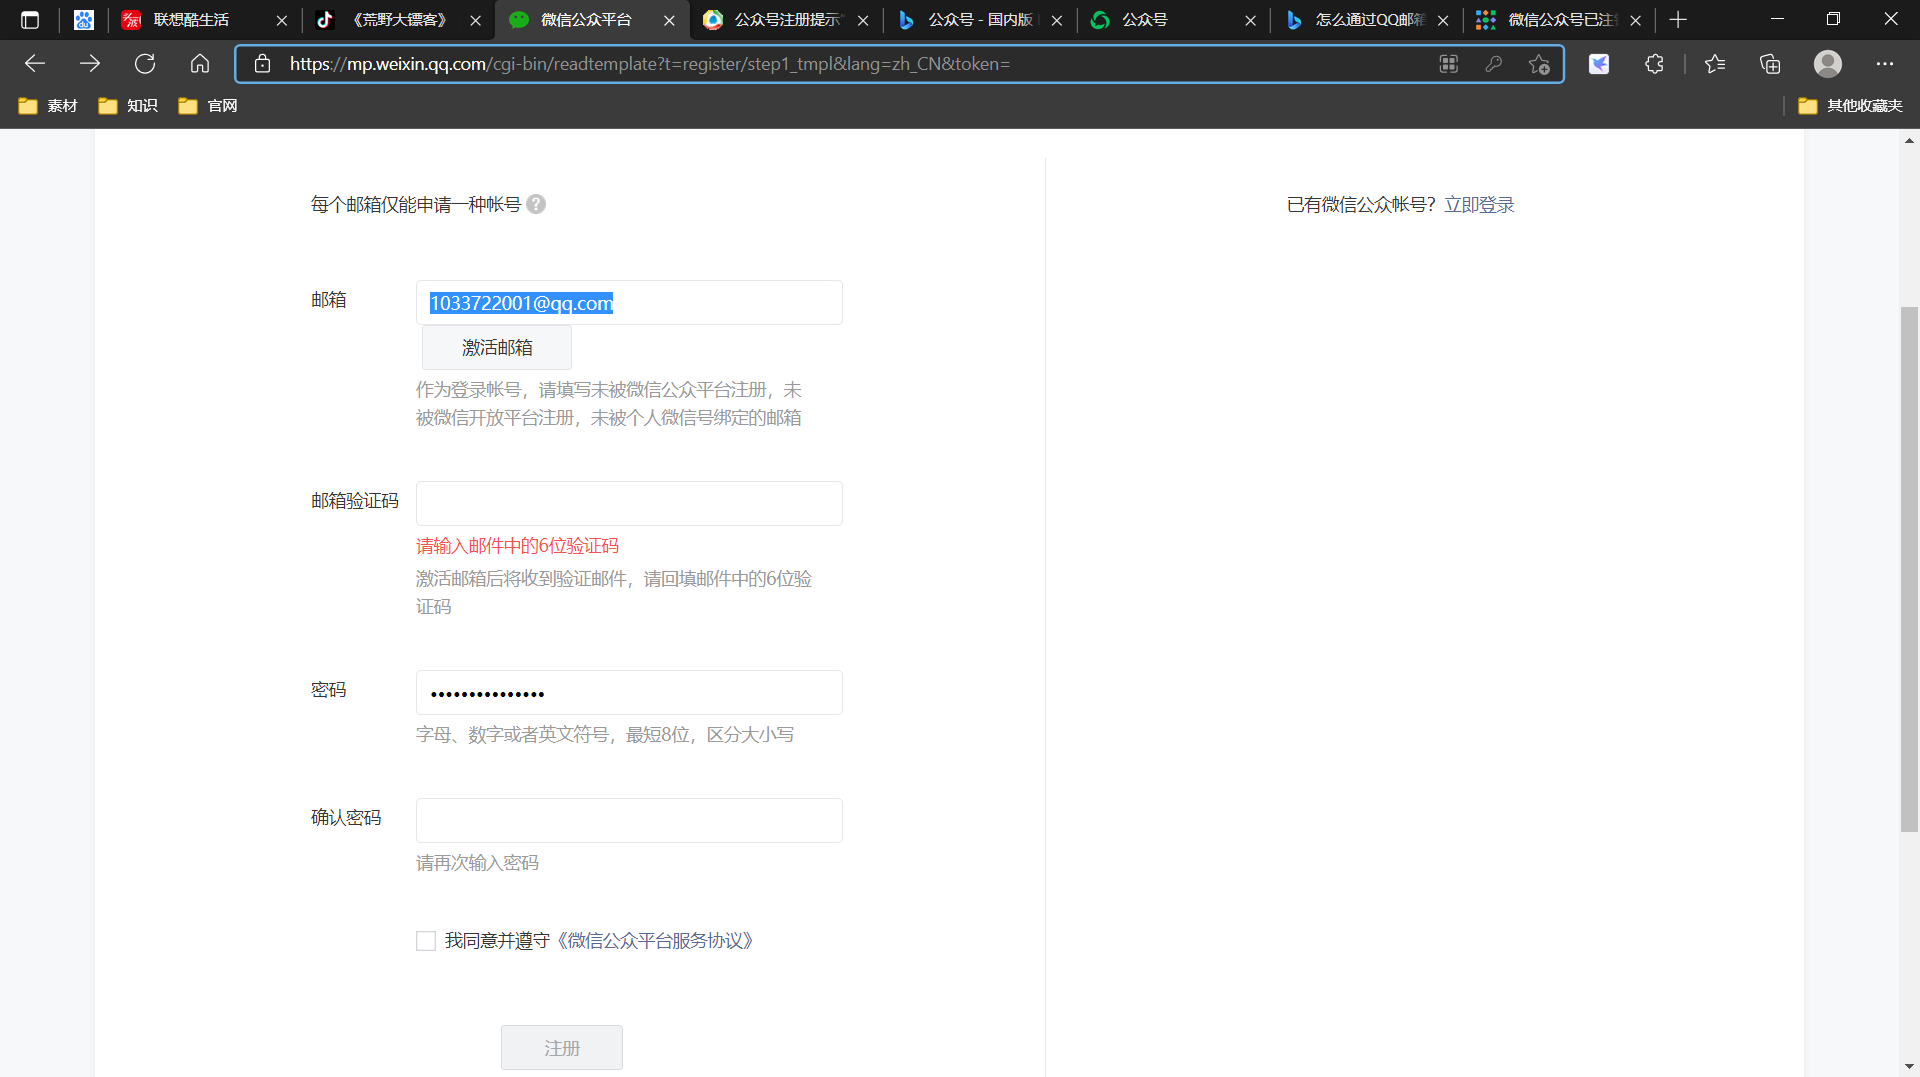Image resolution: width=1920 pixels, height=1077 pixels.
Task: Close the 怎么通过QQ邮箱 tab
Action: [1443, 20]
